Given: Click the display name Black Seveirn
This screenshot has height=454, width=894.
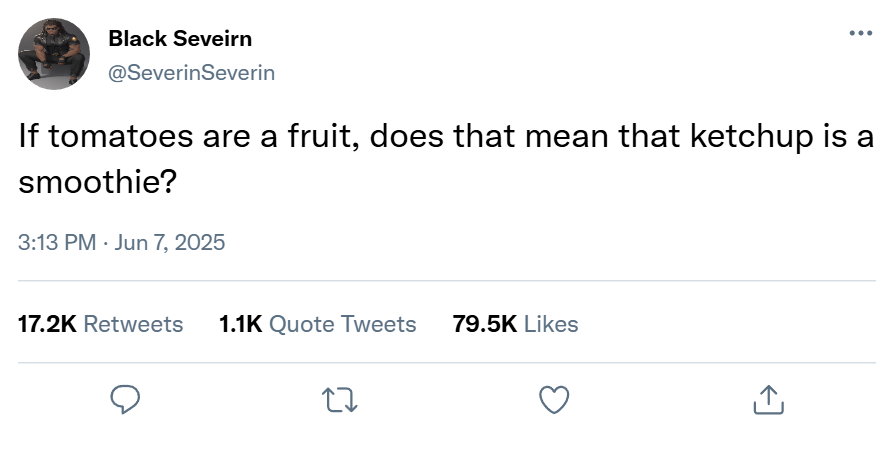Looking at the screenshot, I should pyautogui.click(x=180, y=39).
